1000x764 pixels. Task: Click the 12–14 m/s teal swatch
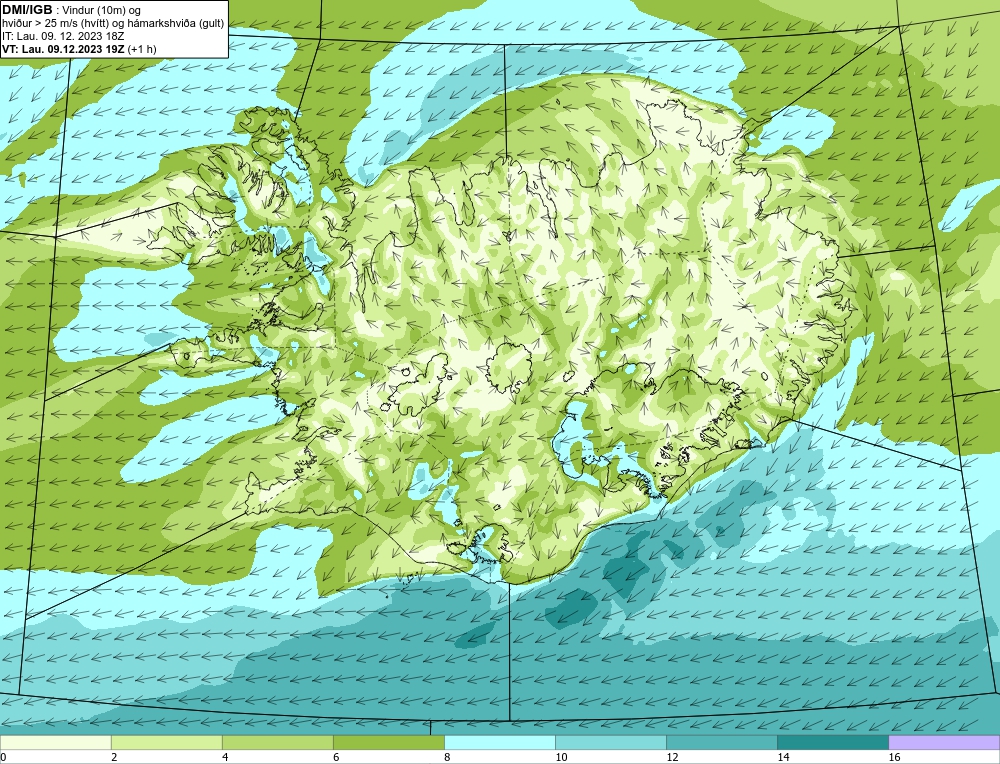721,742
